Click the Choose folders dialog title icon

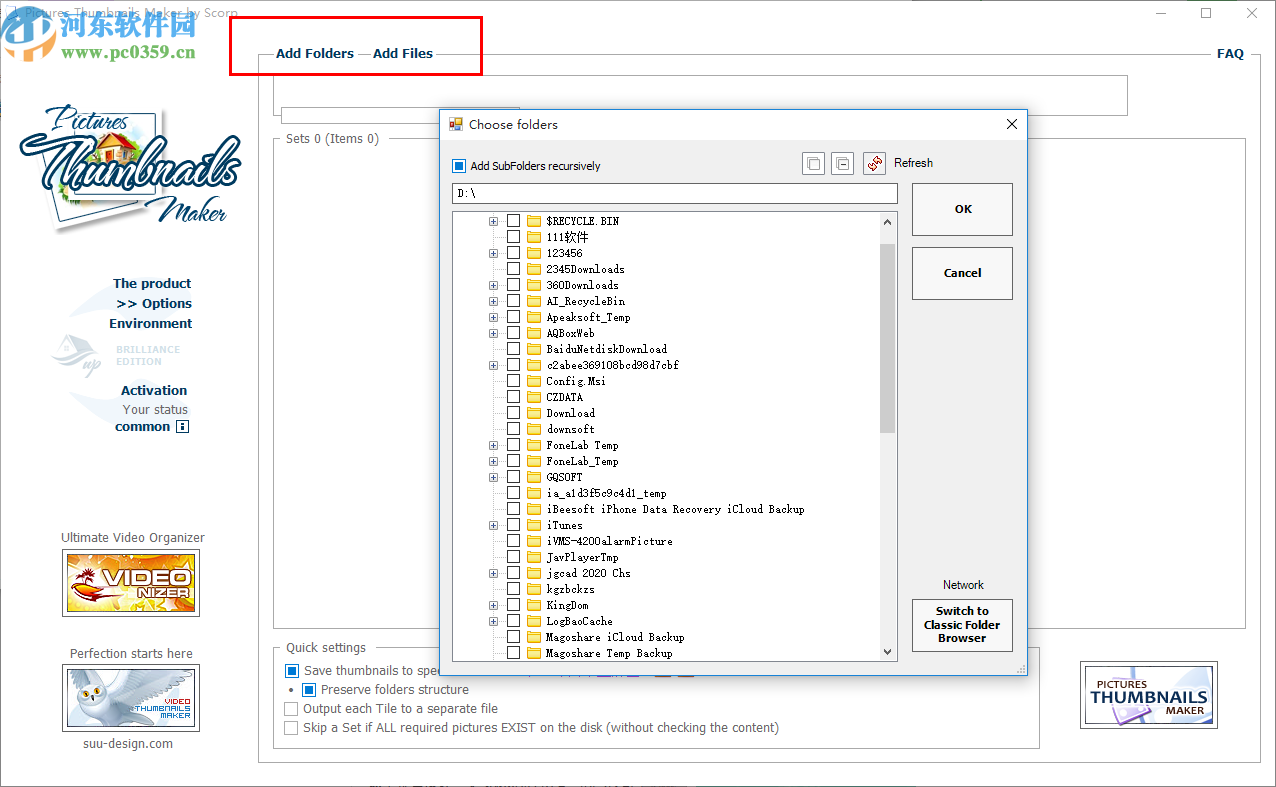(456, 124)
